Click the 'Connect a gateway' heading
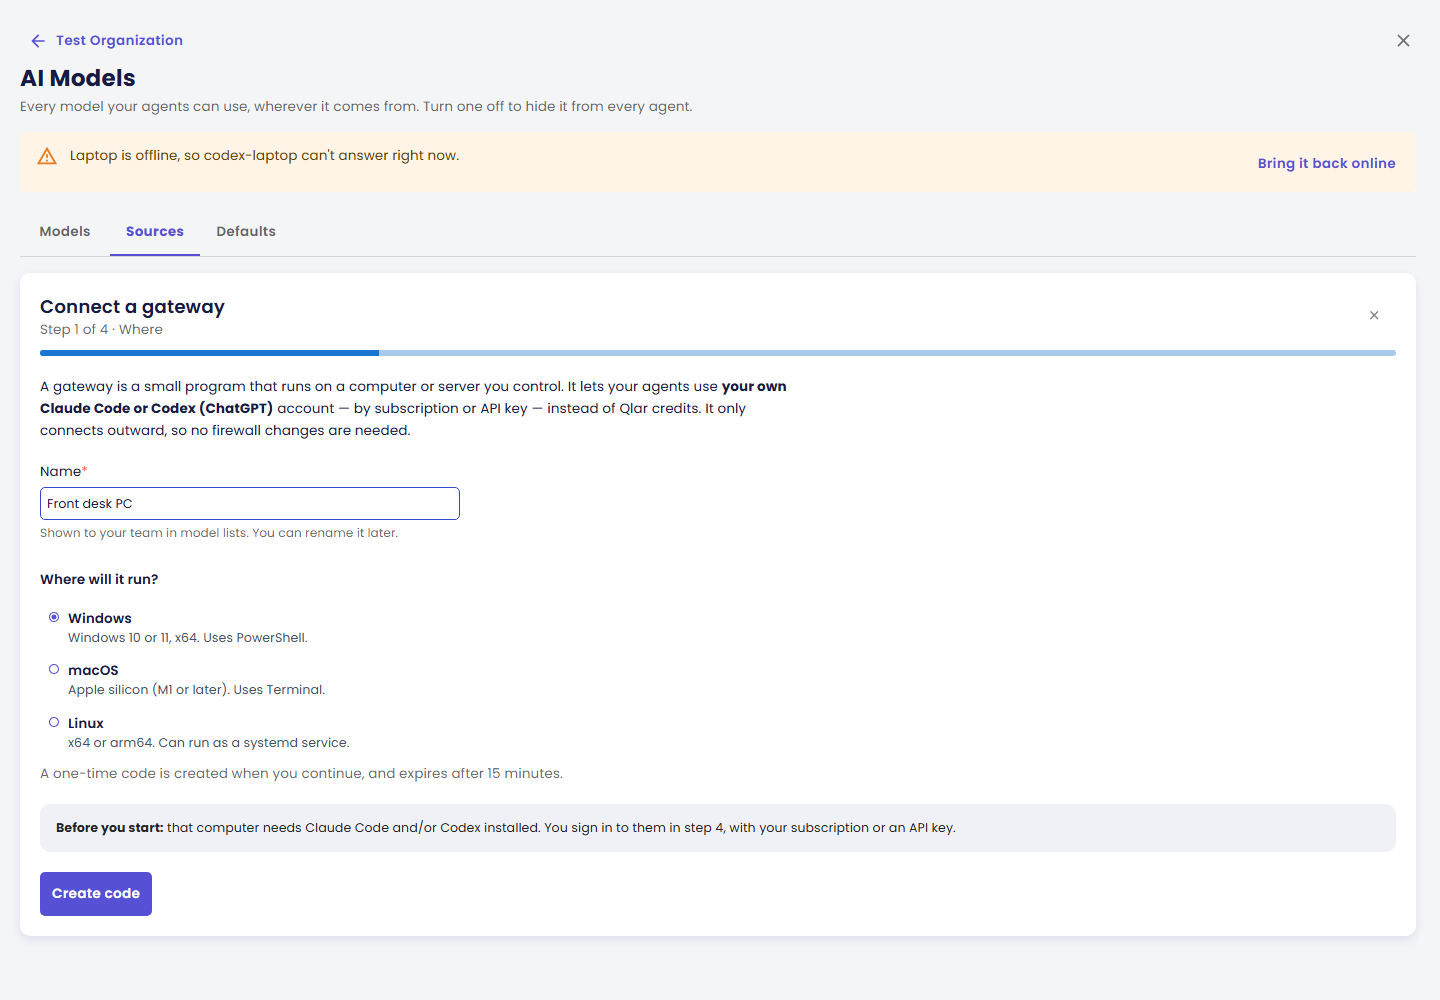Viewport: 1440px width, 1000px height. [132, 307]
